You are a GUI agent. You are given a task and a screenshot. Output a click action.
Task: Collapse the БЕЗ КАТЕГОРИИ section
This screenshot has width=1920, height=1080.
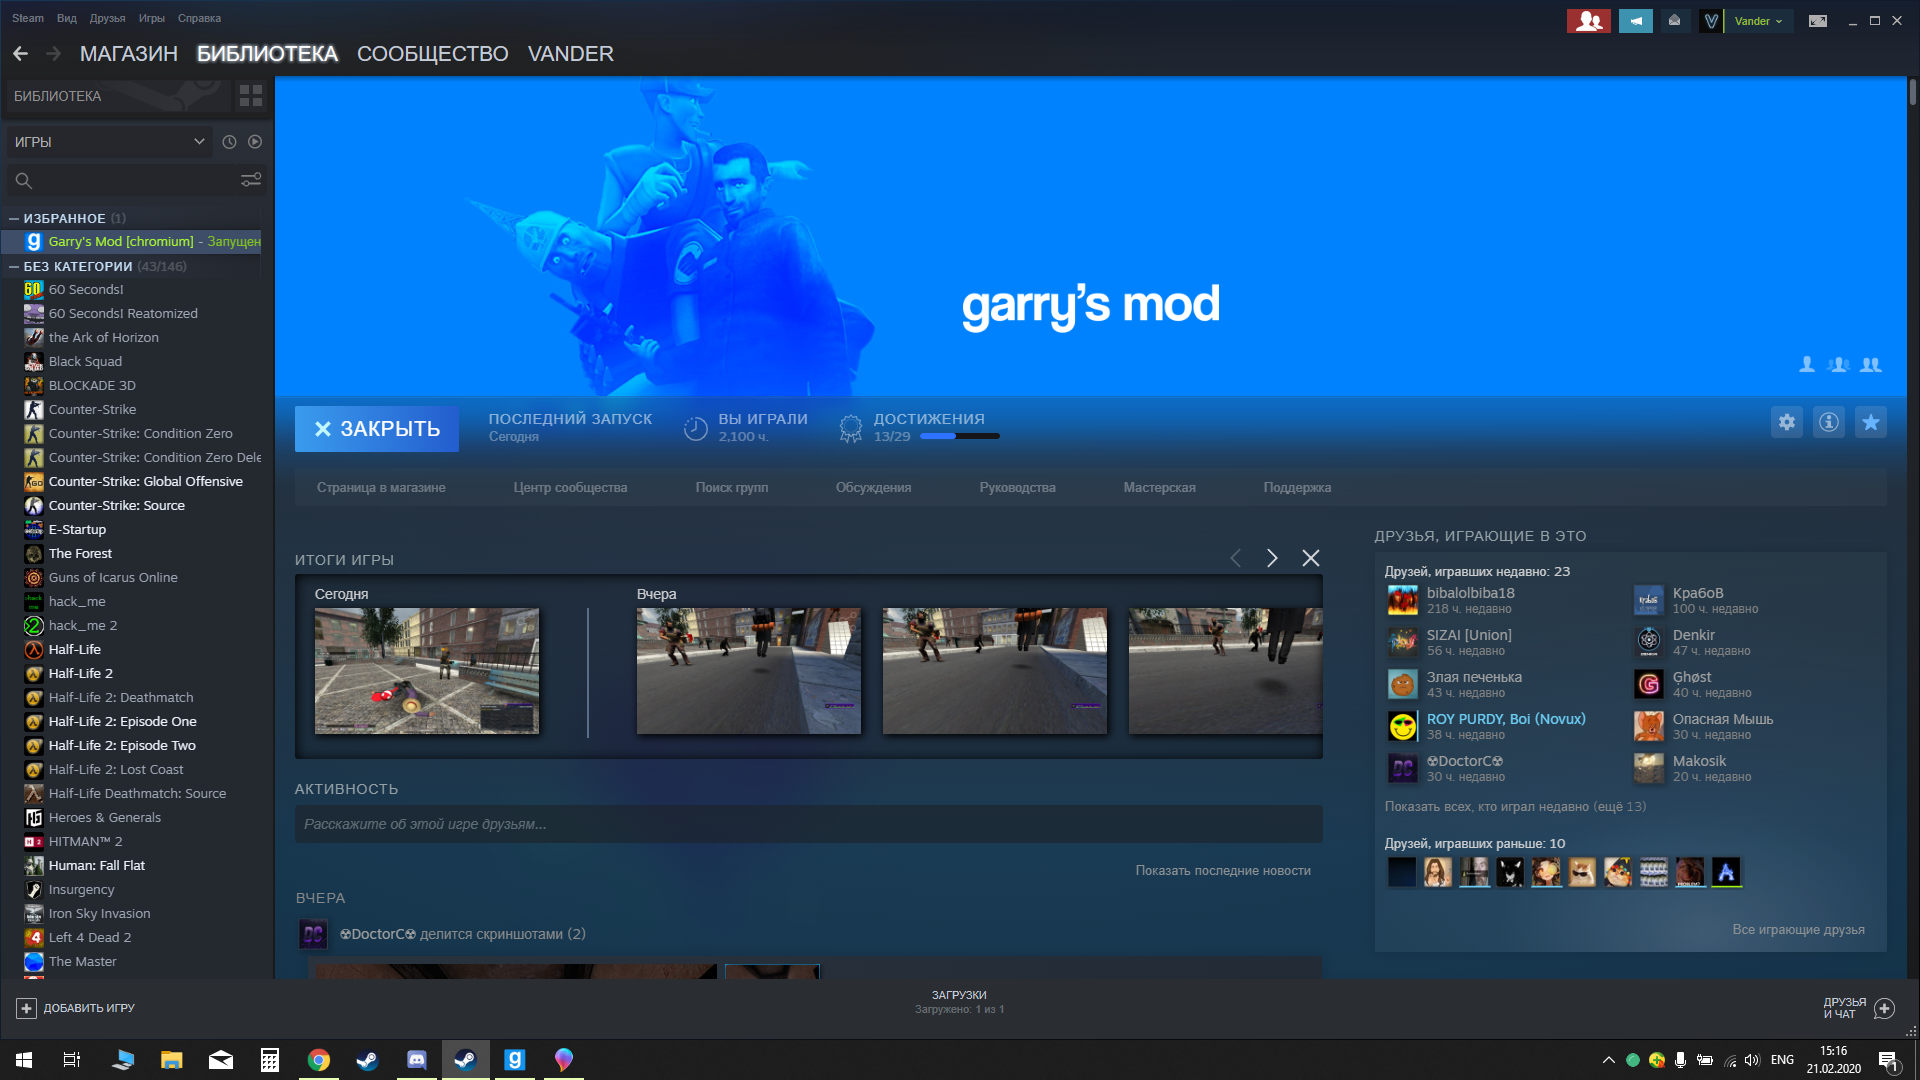(x=14, y=266)
